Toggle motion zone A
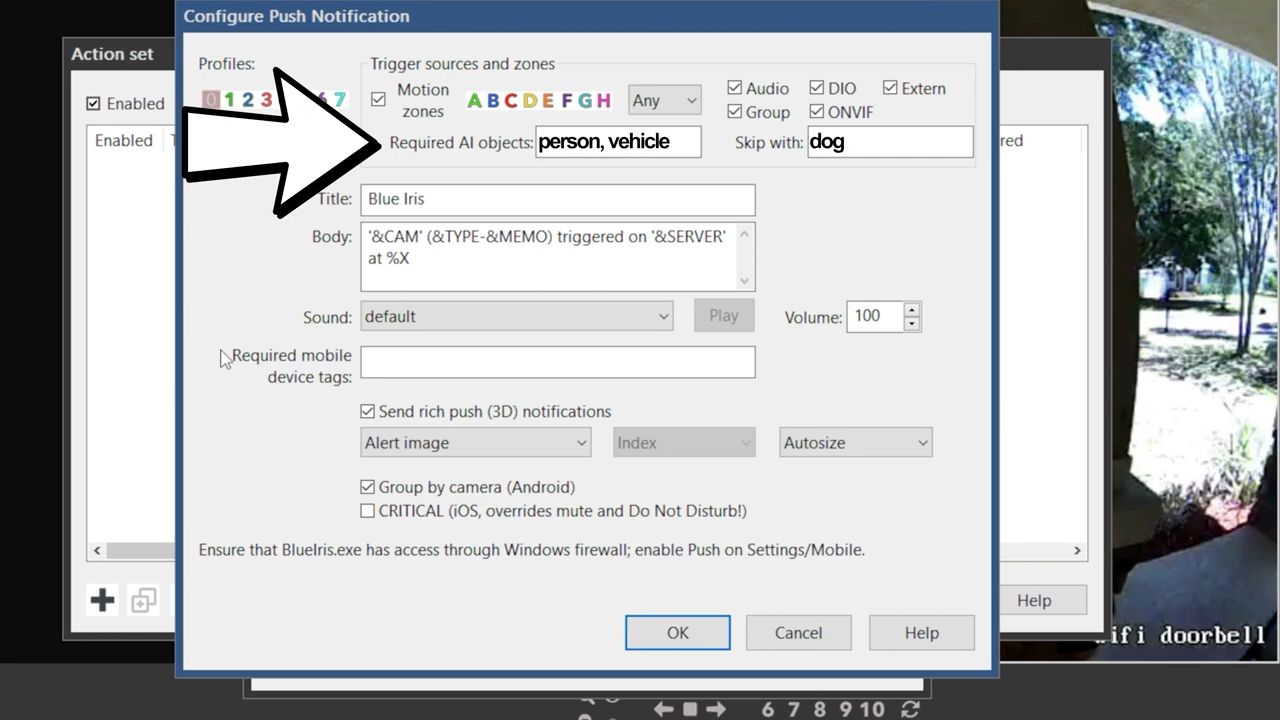 coord(474,100)
